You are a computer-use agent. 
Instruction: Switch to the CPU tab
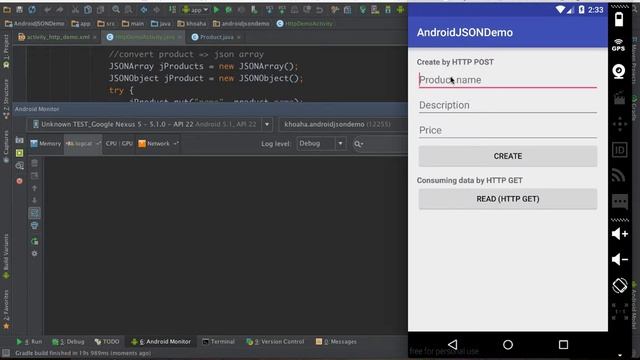click(111, 144)
